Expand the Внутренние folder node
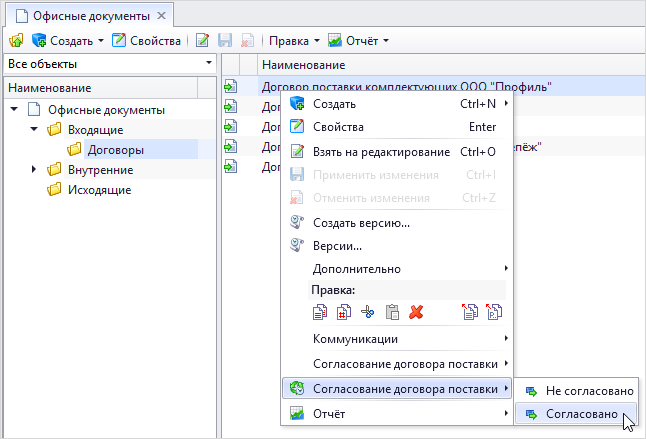The height and width of the screenshot is (439, 646). pyautogui.click(x=34, y=170)
